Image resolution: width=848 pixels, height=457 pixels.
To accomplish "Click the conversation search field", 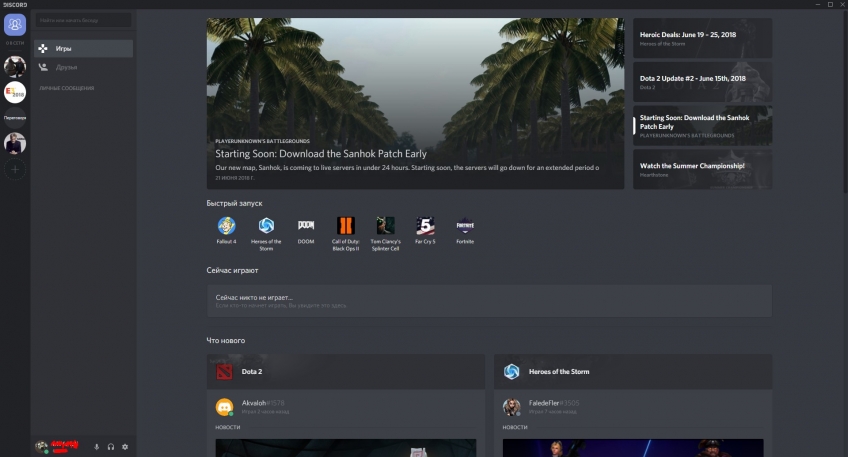I will [x=83, y=20].
